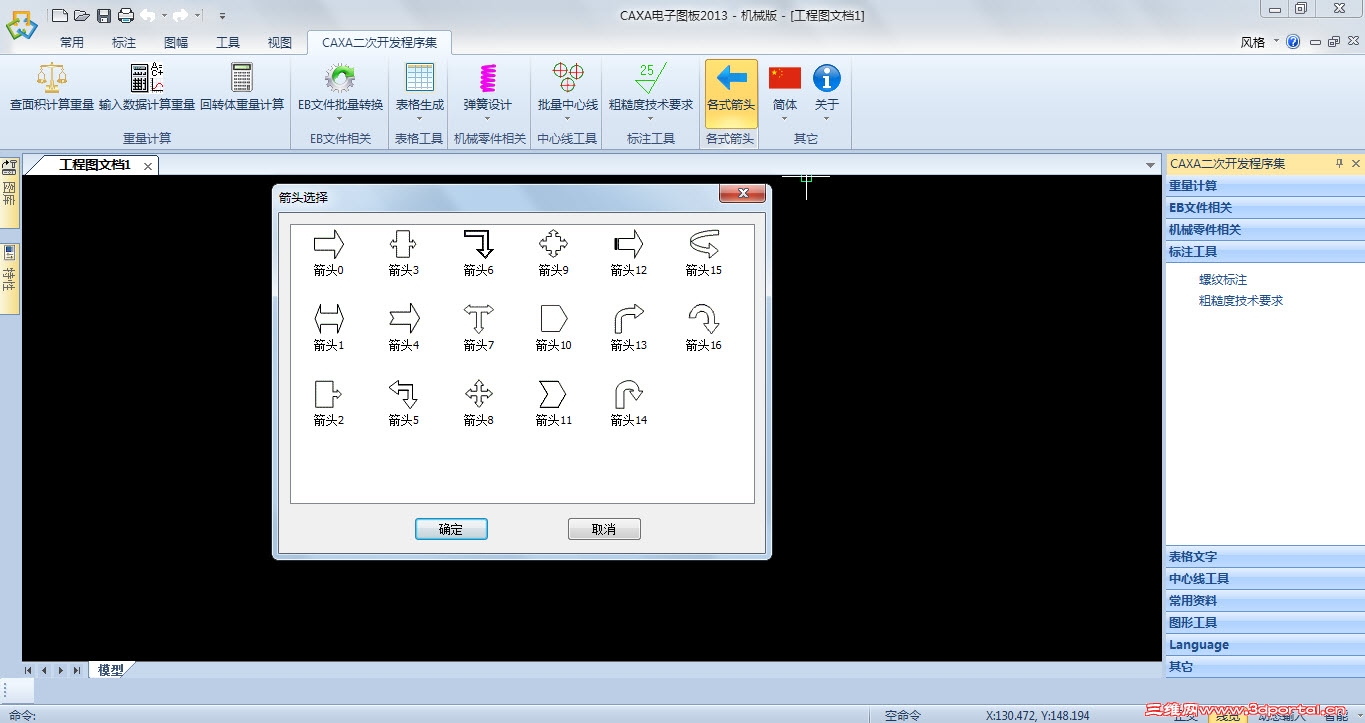This screenshot has height=723, width=1365.
Task: Expand 表格文字 panel section
Action: tap(1264, 557)
